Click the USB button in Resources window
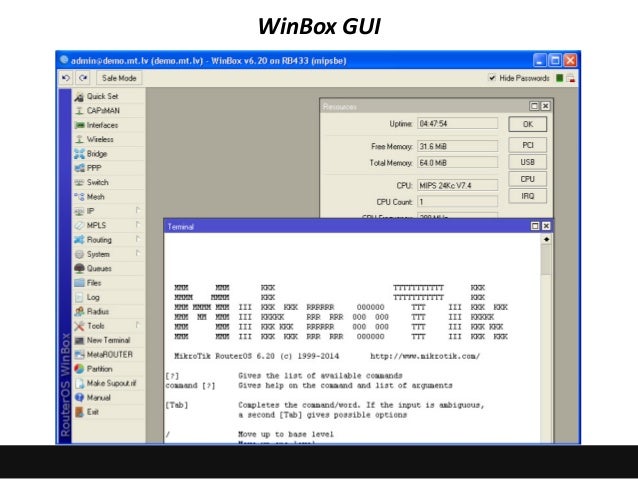Viewport: 638px width, 479px height. coord(527,162)
